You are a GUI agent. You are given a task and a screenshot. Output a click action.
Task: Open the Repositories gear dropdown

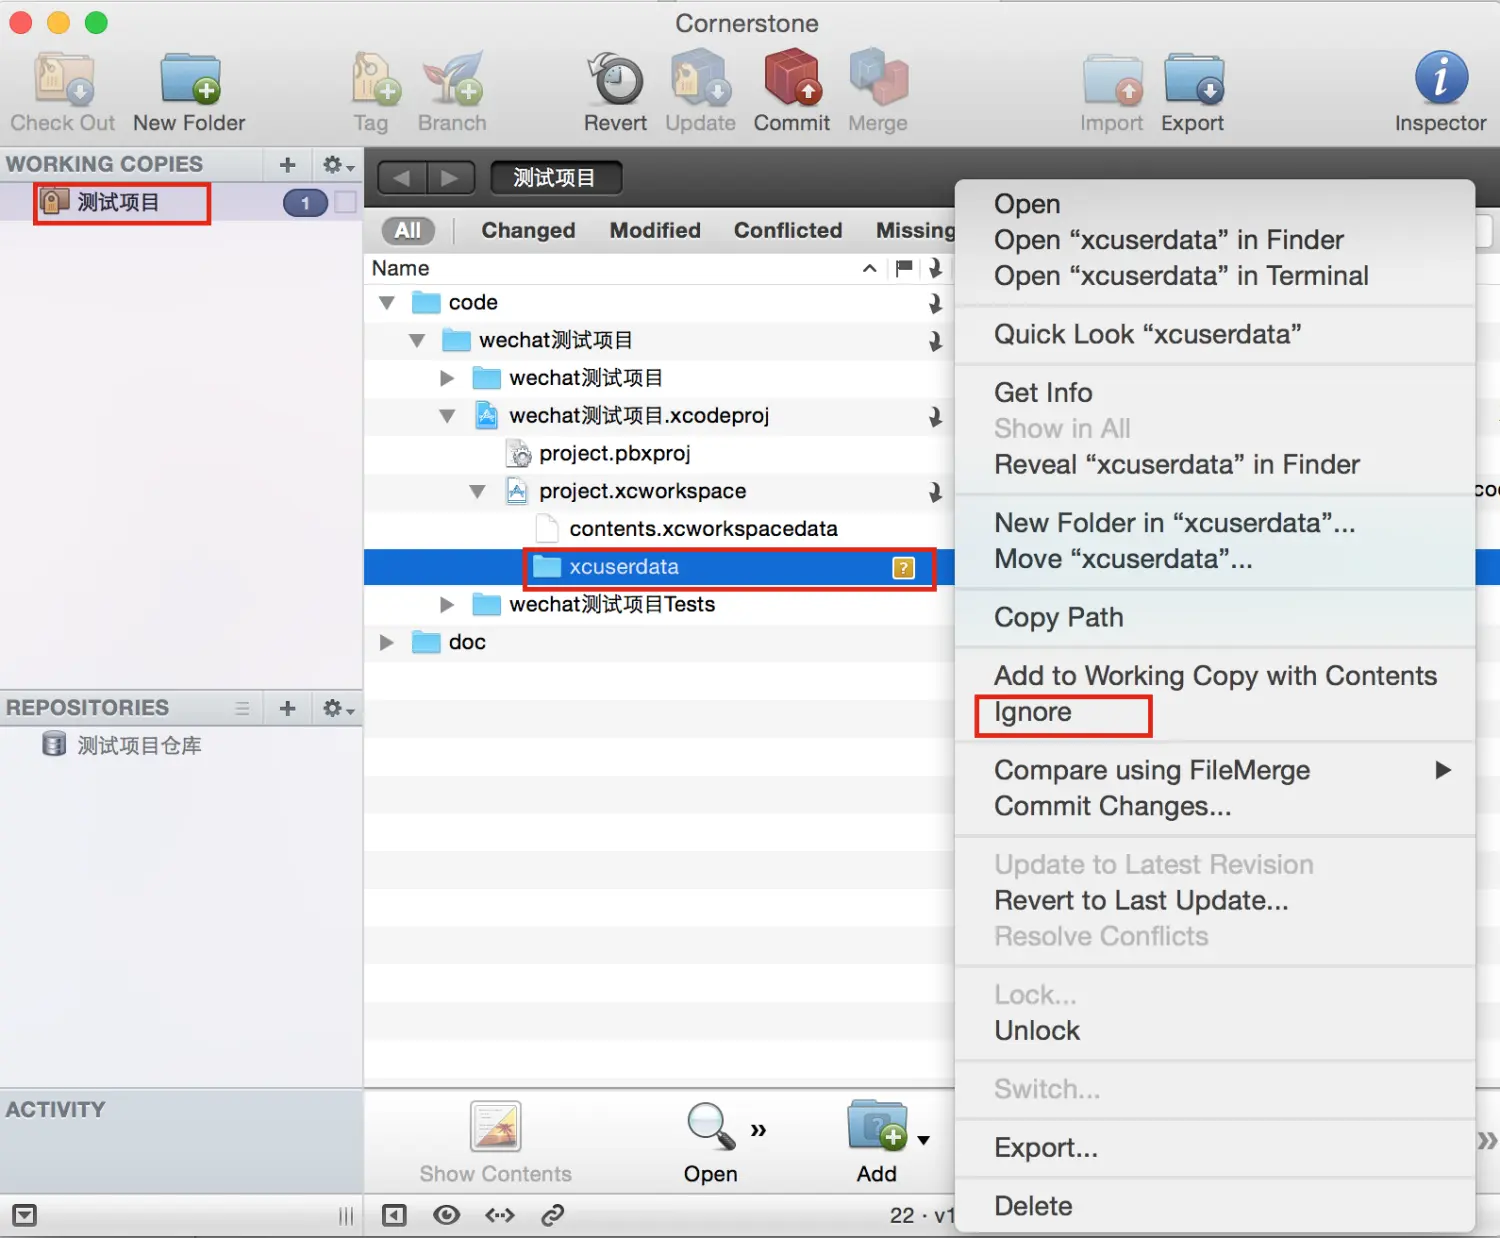[x=338, y=708]
